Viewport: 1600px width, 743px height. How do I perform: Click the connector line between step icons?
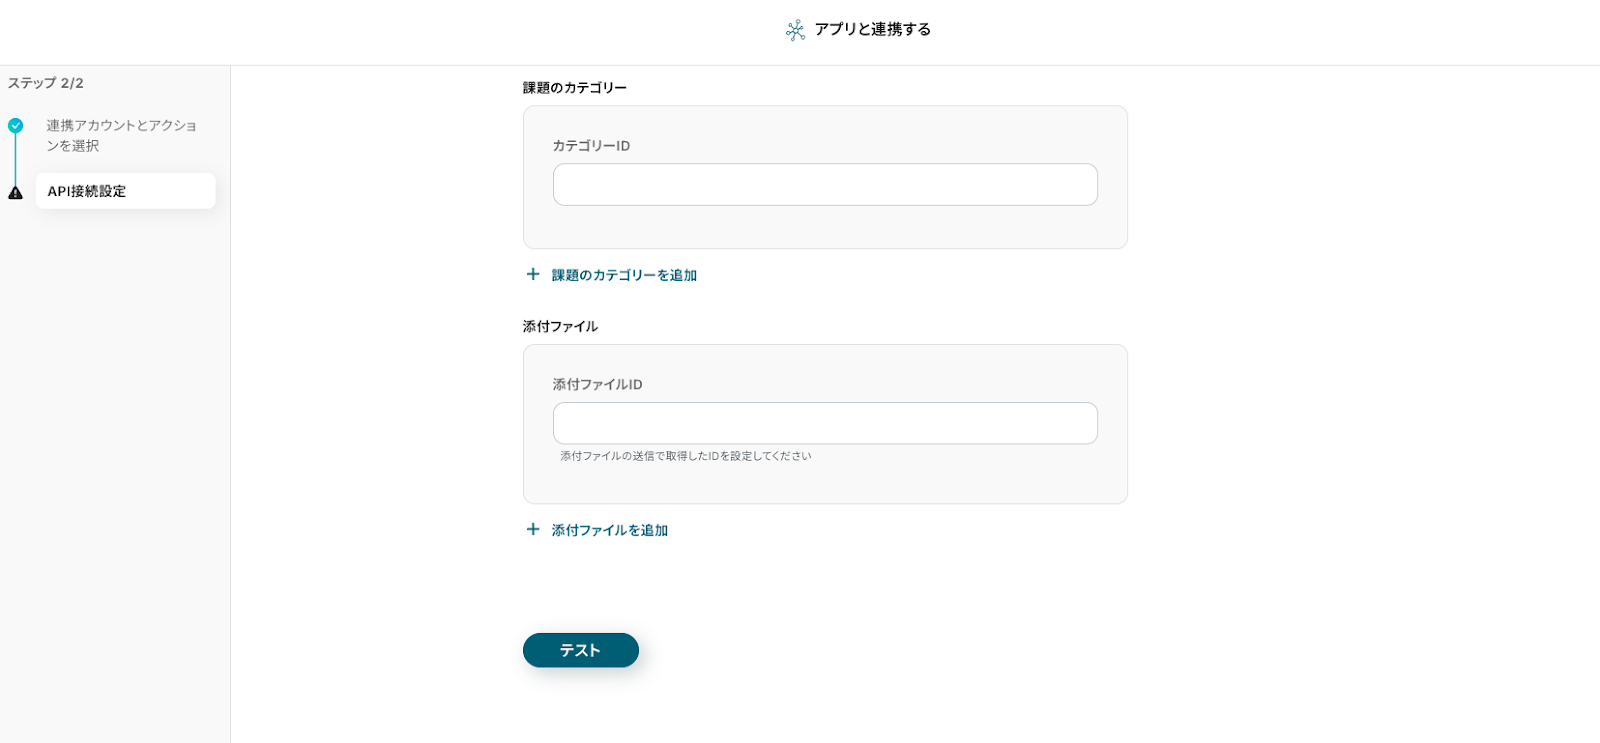pos(15,159)
